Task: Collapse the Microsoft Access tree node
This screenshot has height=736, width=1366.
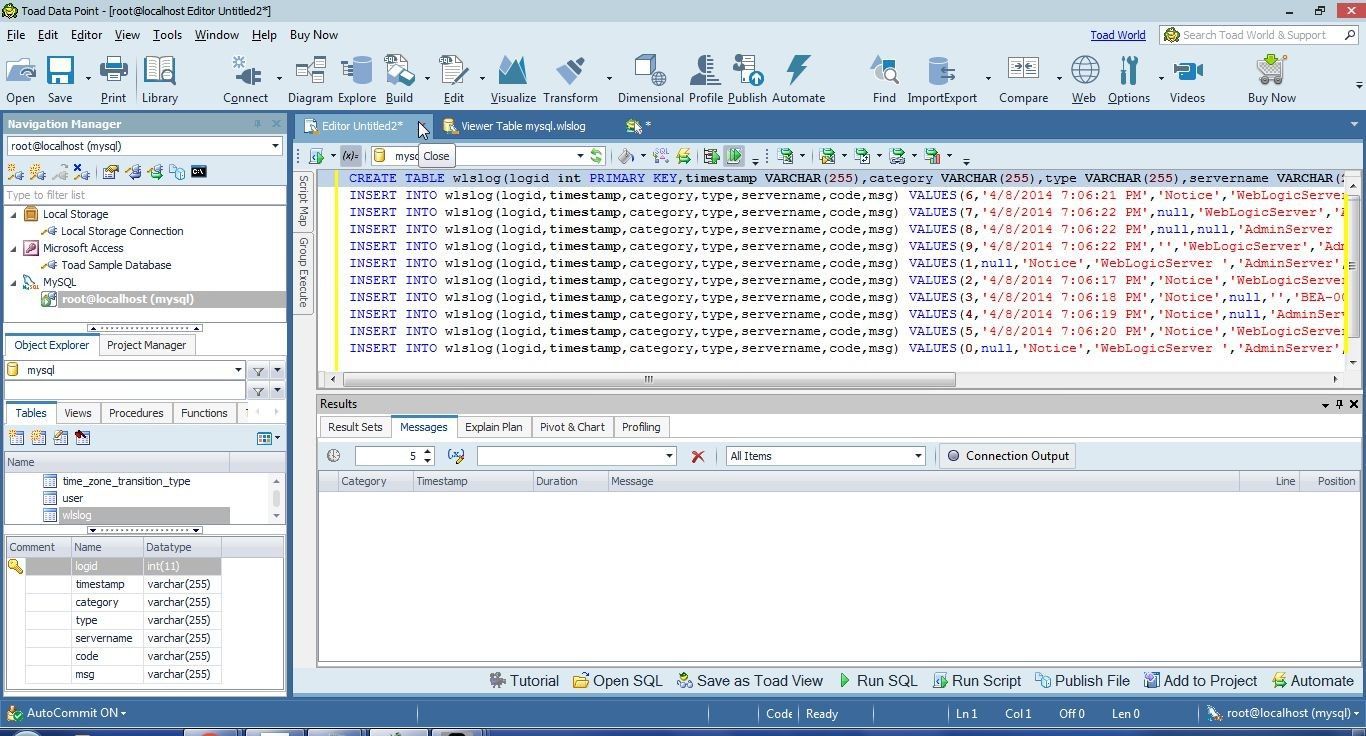Action: [13, 248]
